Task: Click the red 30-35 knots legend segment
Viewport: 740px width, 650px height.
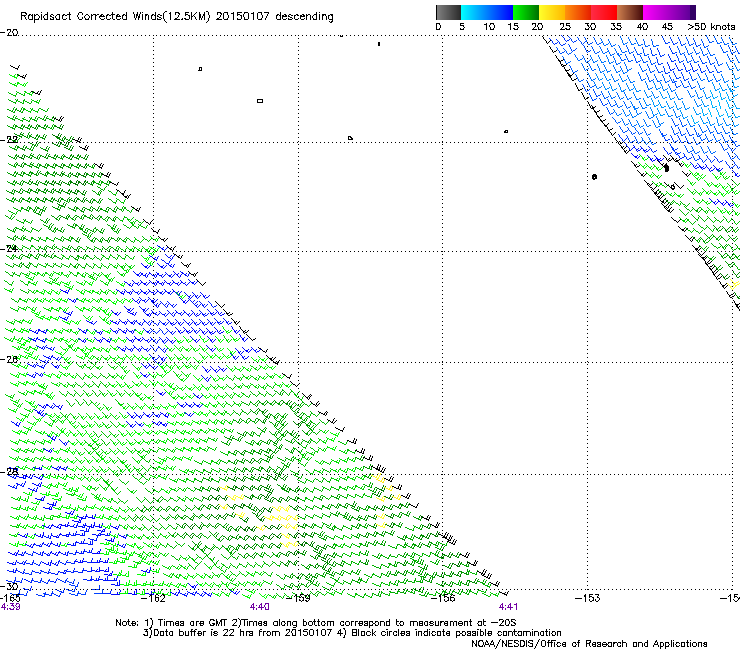Action: pyautogui.click(x=604, y=12)
